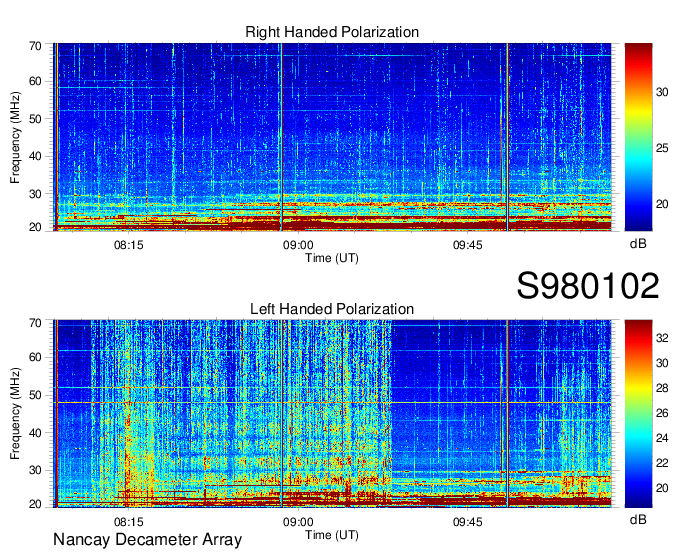680x552 pixels.
Task: Click the 24 dB mark on bottom color bar
Action: coord(662,438)
